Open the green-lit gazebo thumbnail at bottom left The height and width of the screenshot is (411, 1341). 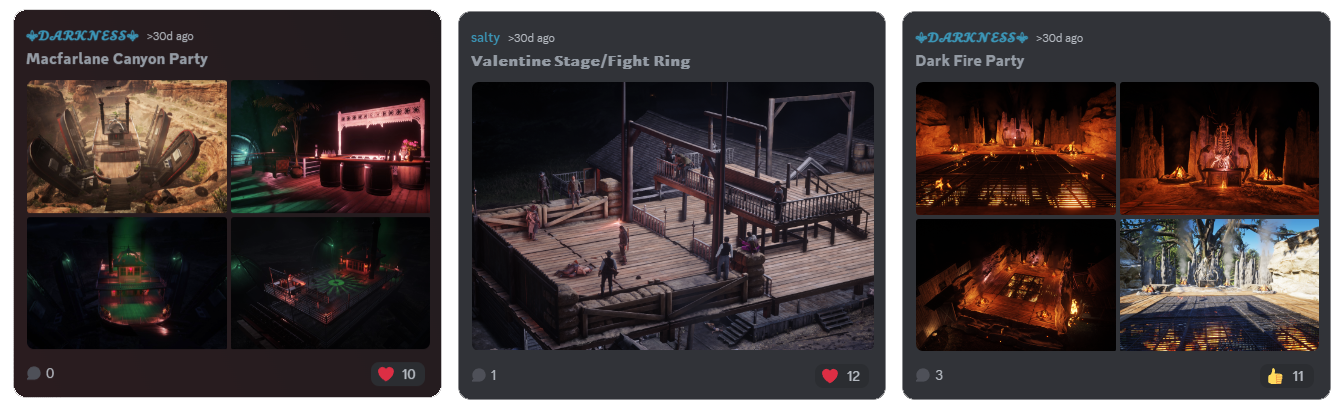(x=127, y=283)
